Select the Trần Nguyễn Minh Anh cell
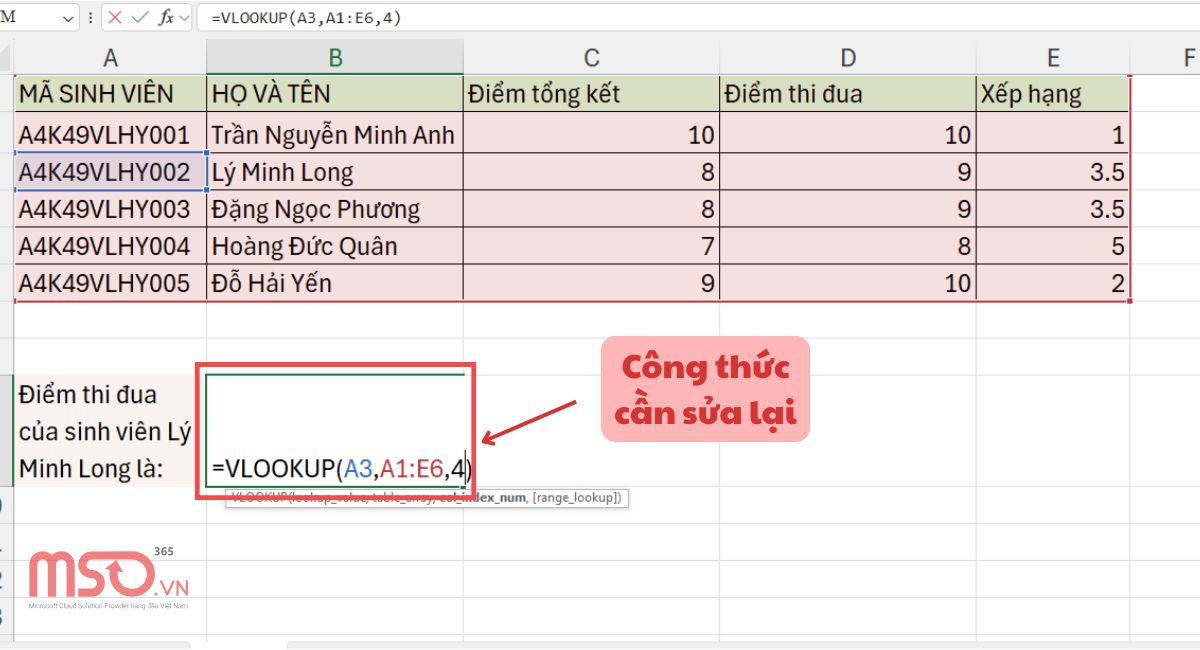The image size is (1200, 650). click(x=335, y=134)
